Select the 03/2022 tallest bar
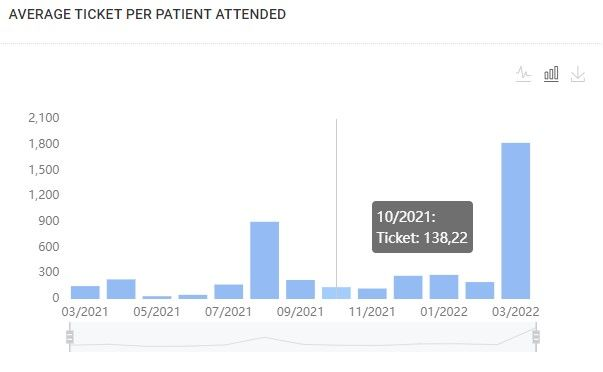603x372 pixels. click(x=516, y=221)
